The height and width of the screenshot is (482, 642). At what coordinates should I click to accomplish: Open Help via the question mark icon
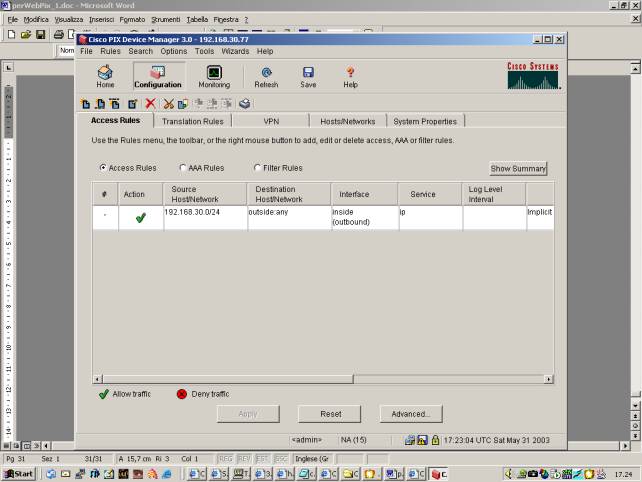350,77
